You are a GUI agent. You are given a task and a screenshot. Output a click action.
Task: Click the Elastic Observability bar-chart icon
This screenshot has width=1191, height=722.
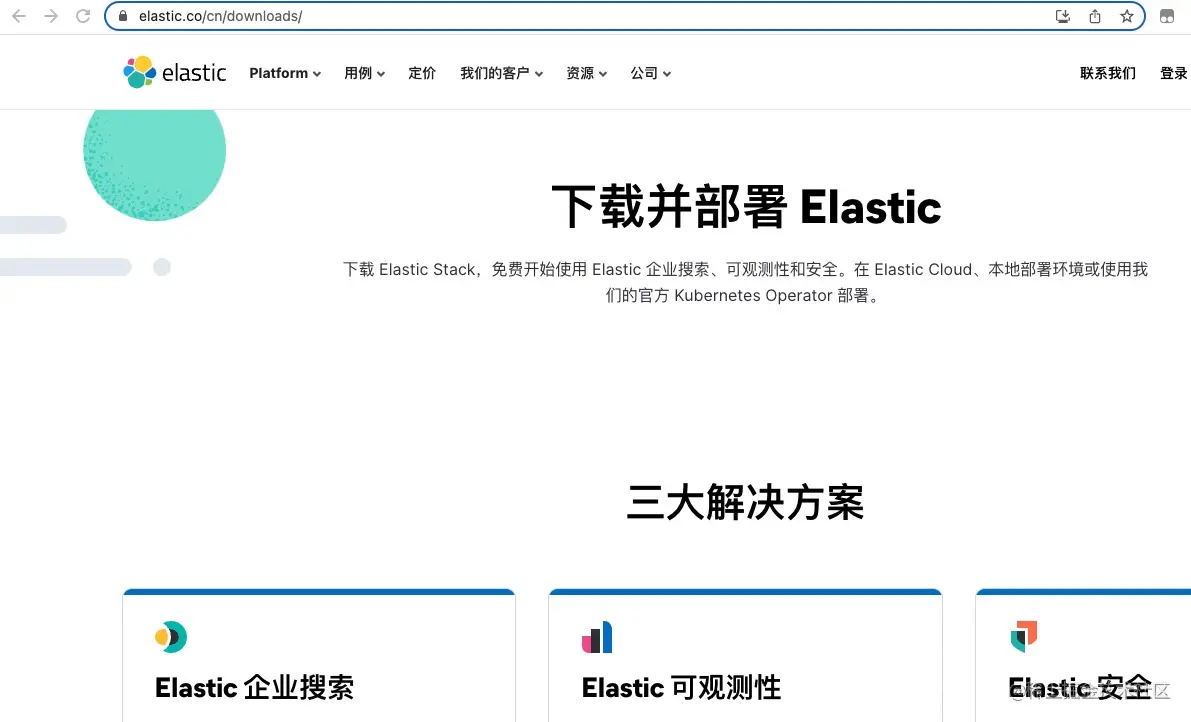(x=597, y=636)
